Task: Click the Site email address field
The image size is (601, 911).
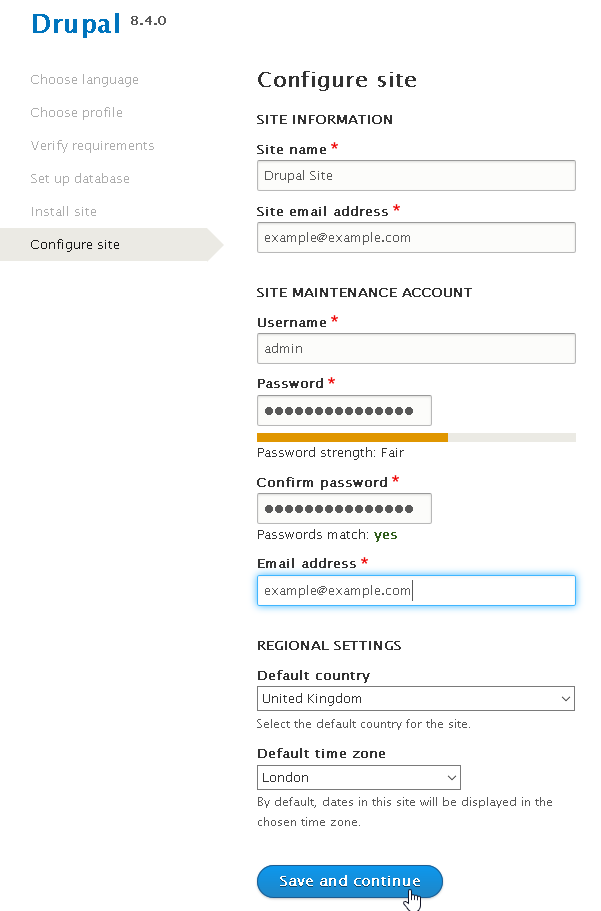Action: point(416,238)
